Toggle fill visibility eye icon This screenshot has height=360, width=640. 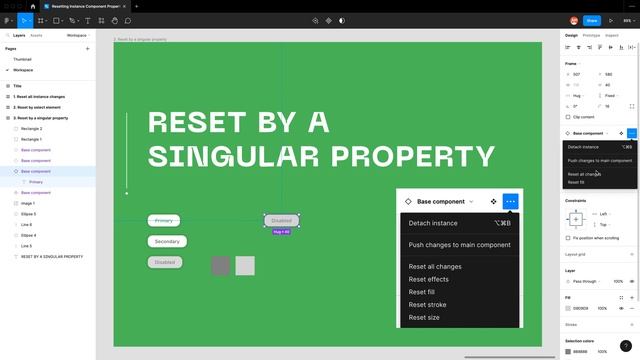point(621,308)
